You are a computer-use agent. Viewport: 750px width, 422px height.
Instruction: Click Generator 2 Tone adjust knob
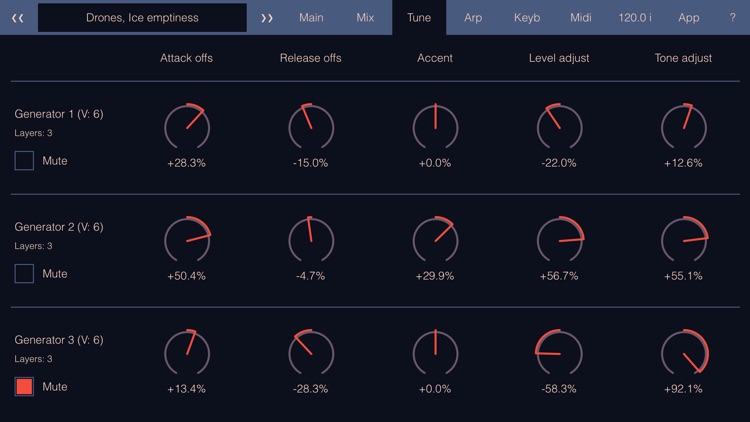coord(684,240)
